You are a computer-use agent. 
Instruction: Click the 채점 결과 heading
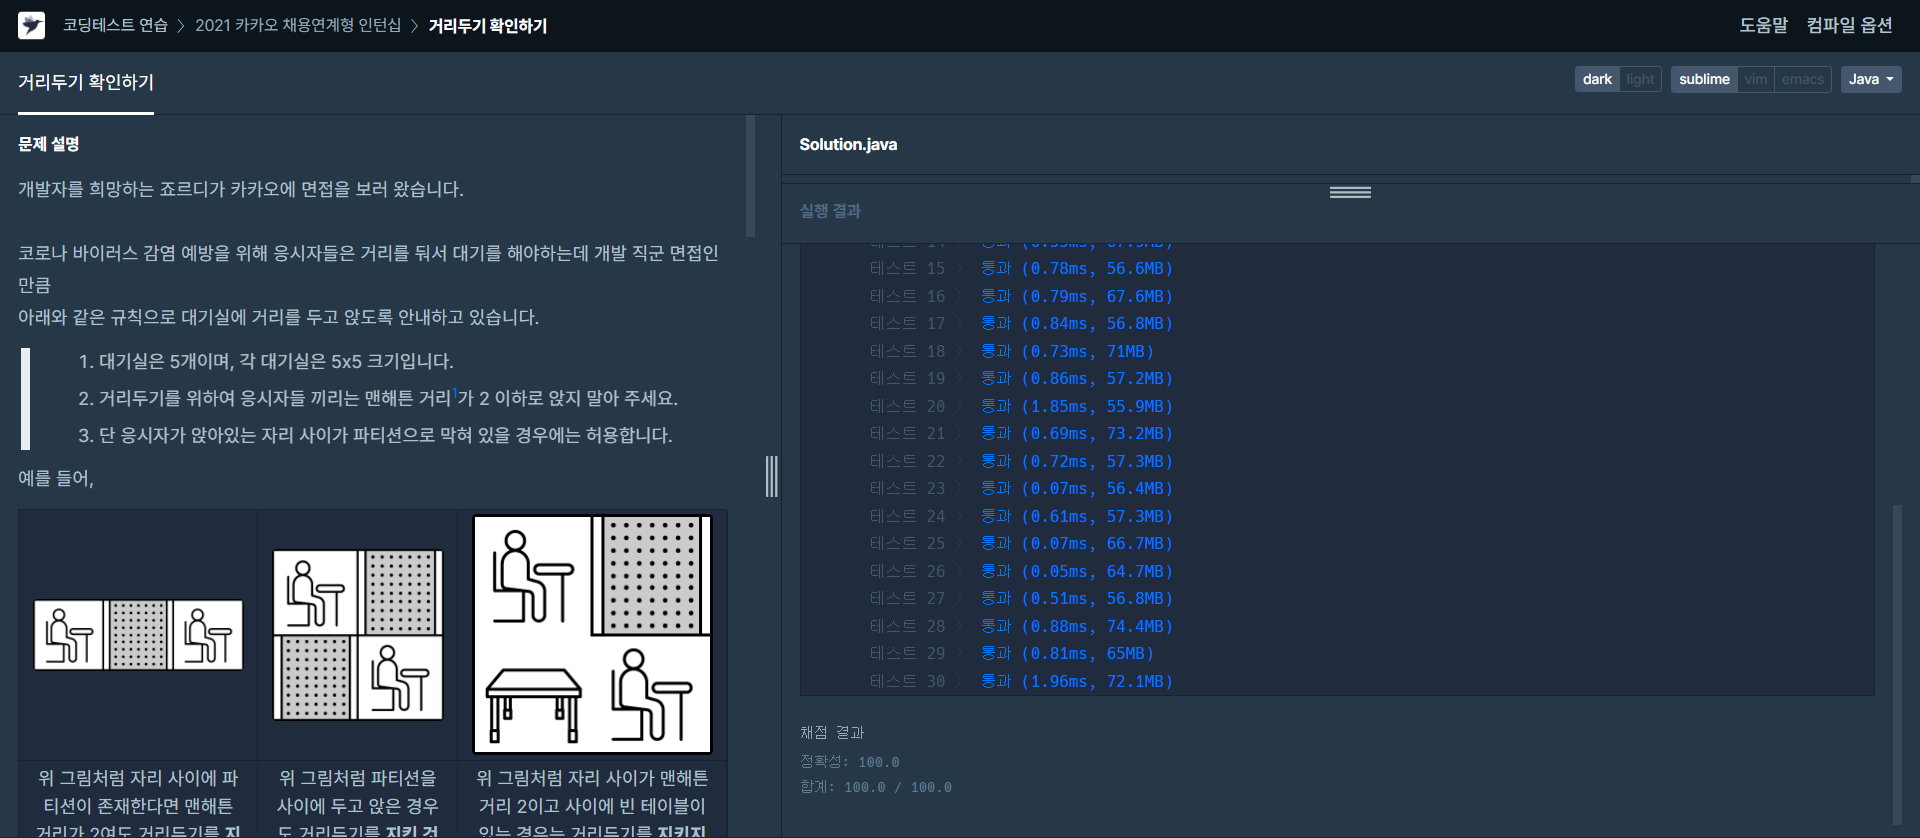[x=832, y=733]
